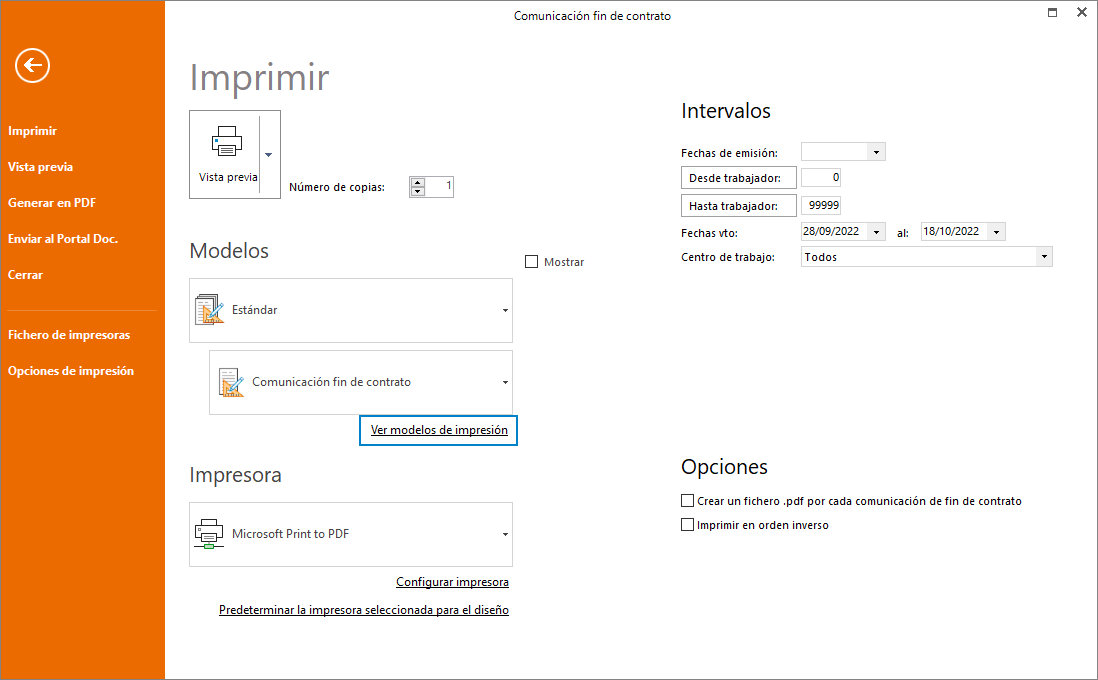Image resolution: width=1098 pixels, height=680 pixels.
Task: Enable the Mostrar checkbox
Action: [531, 261]
